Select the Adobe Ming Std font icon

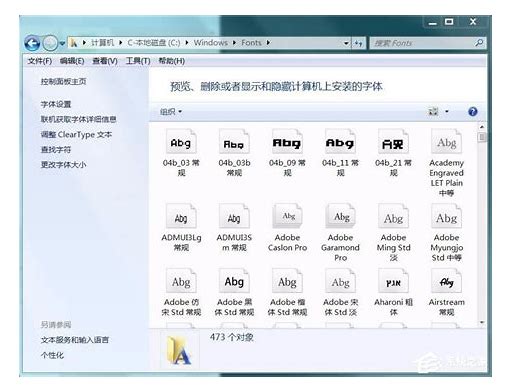click(393, 216)
